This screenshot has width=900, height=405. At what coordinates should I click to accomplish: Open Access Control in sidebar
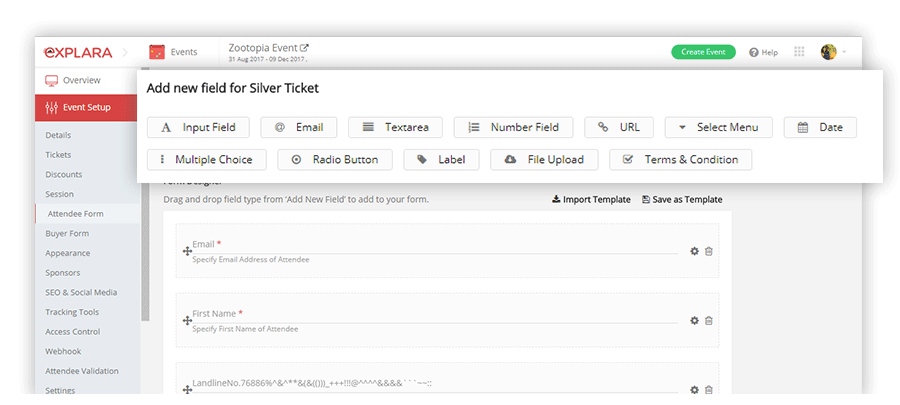pos(73,332)
